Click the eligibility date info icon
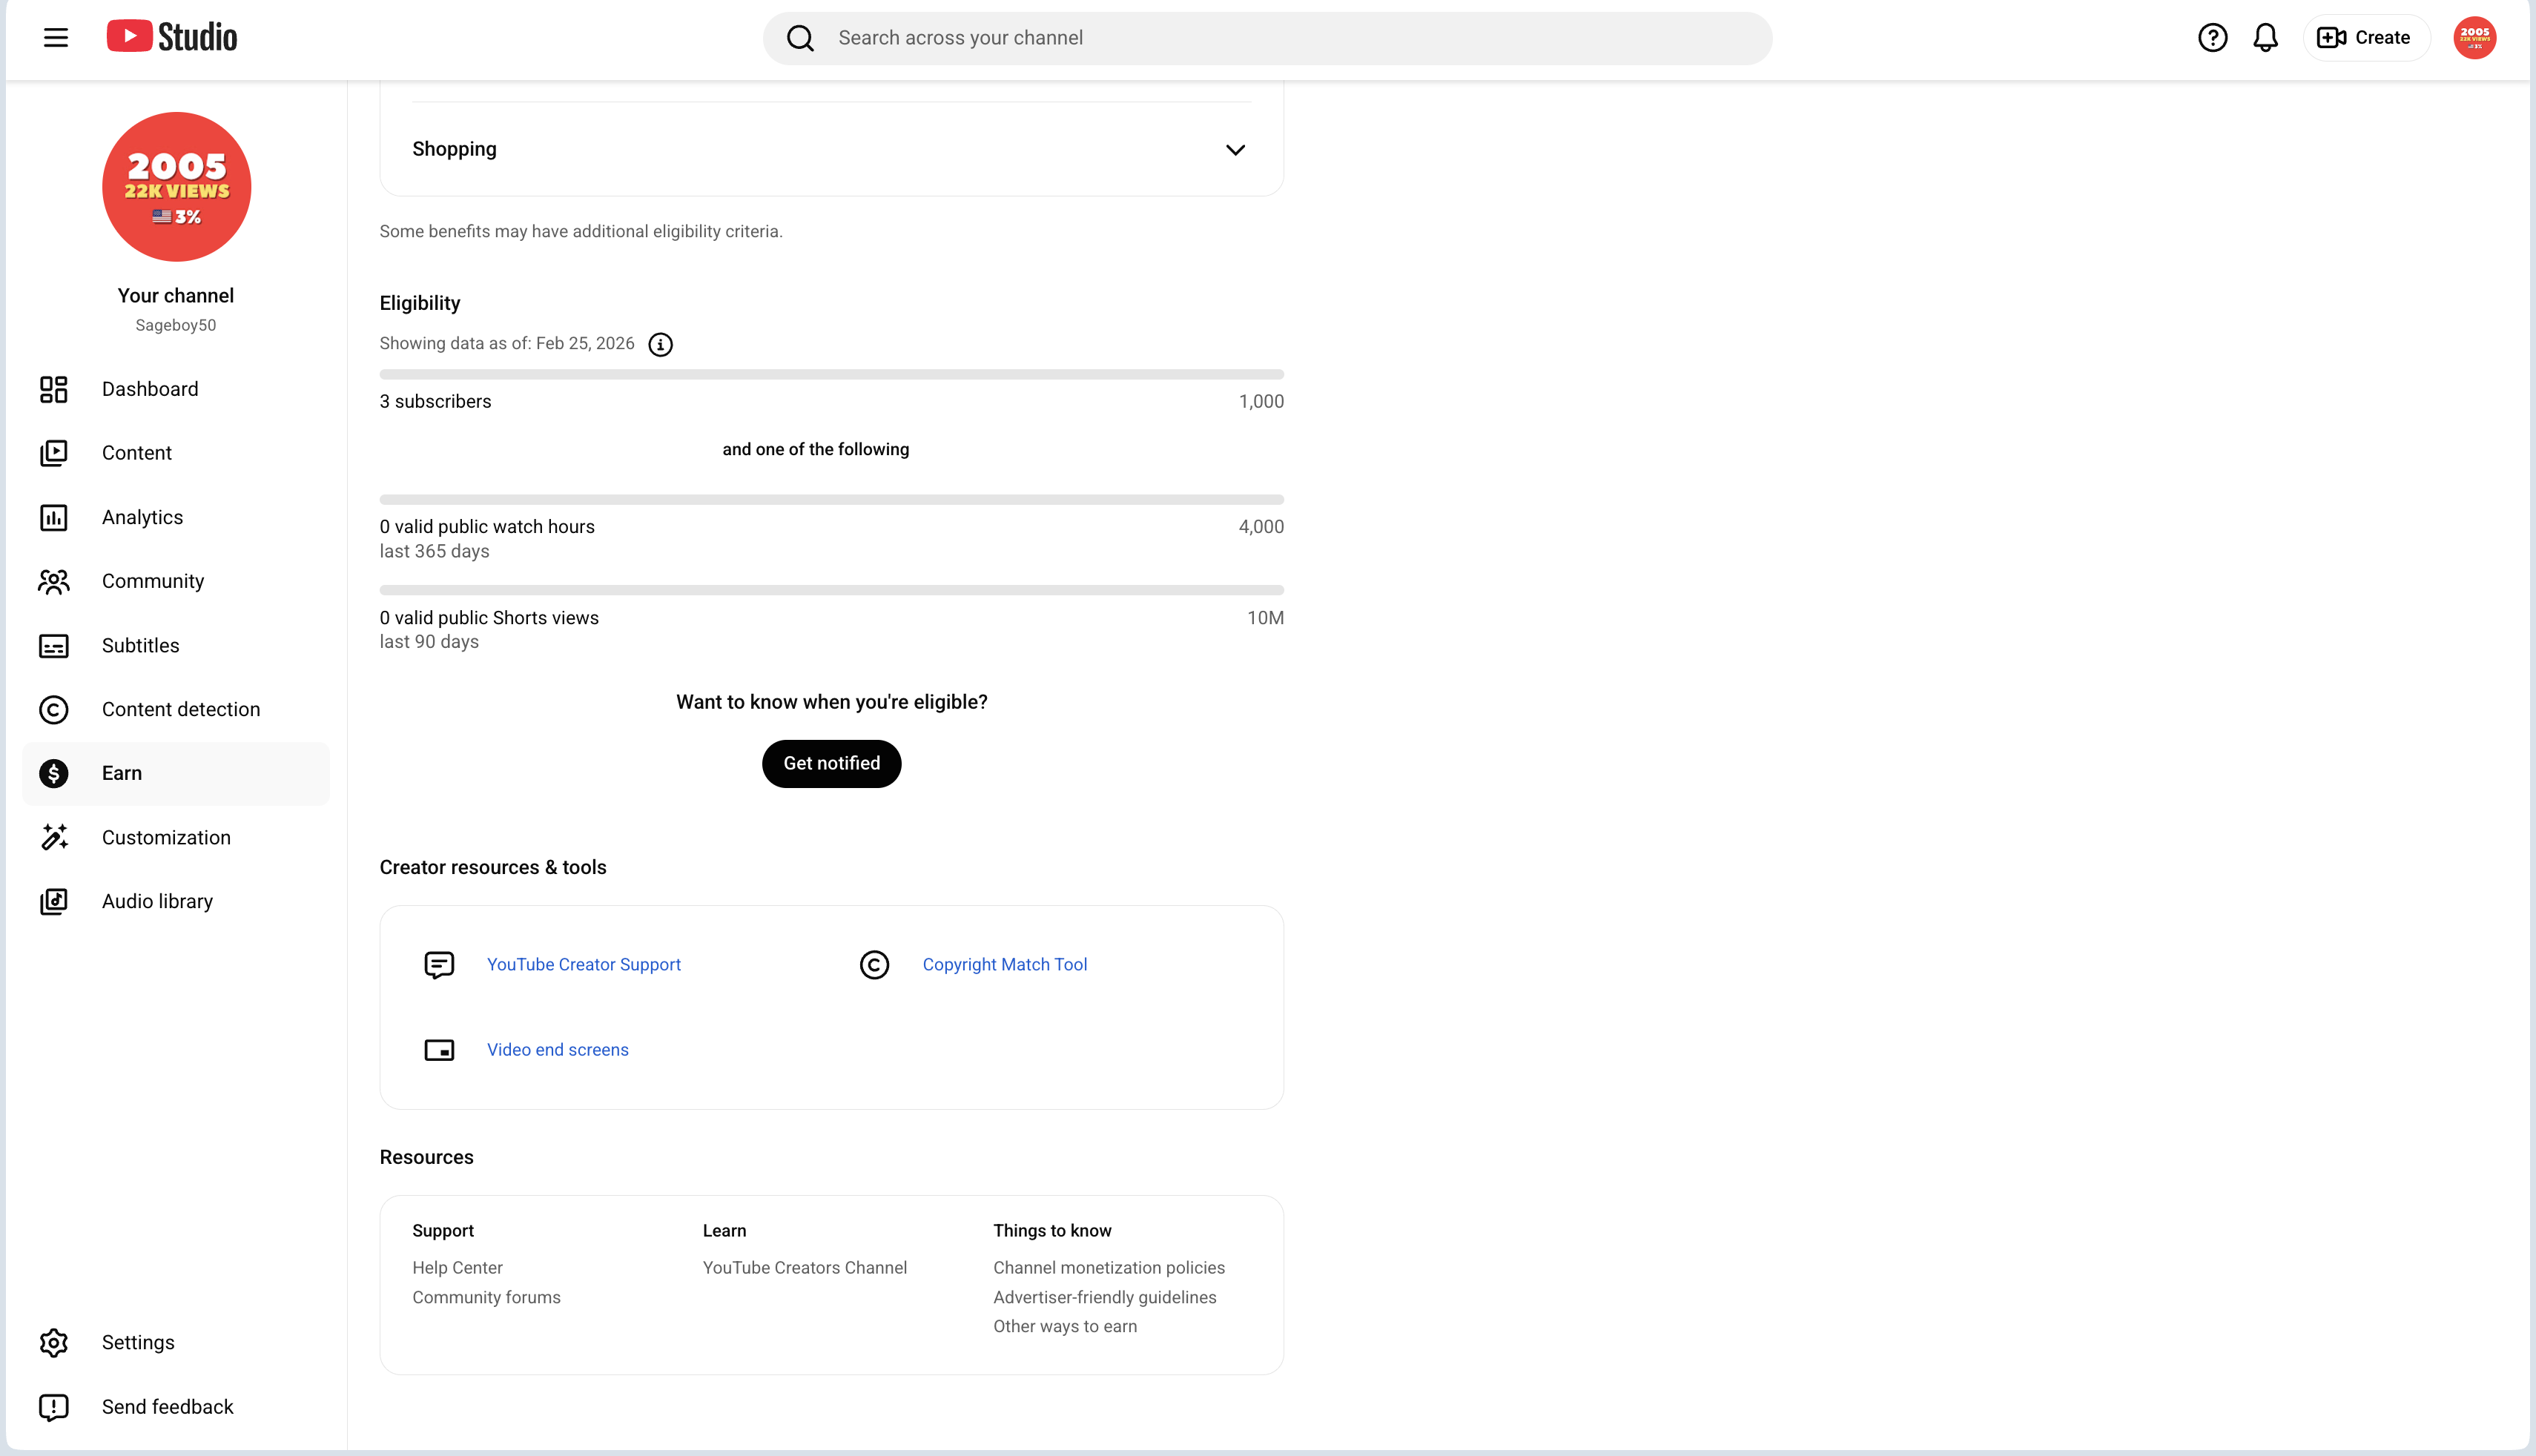This screenshot has width=2536, height=1456. (660, 344)
